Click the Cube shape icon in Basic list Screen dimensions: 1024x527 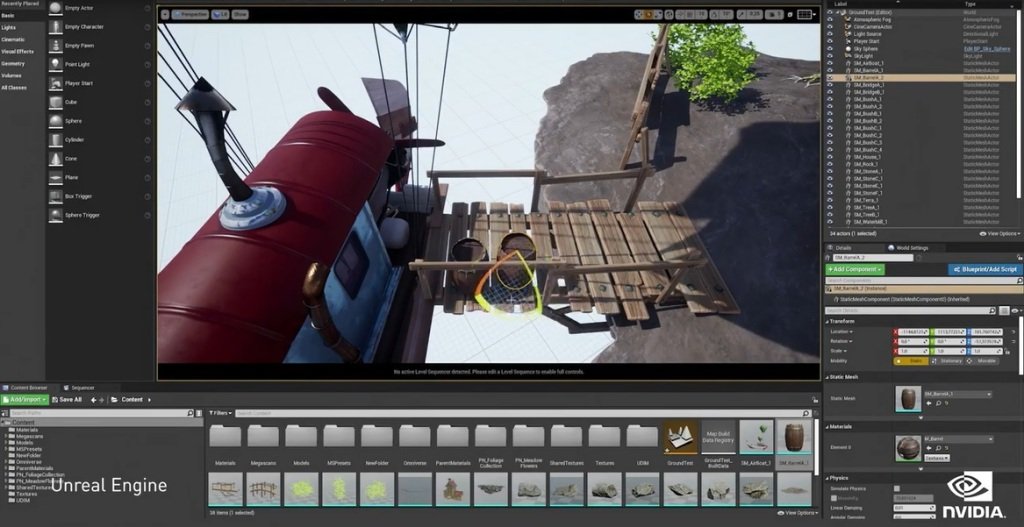coord(54,101)
